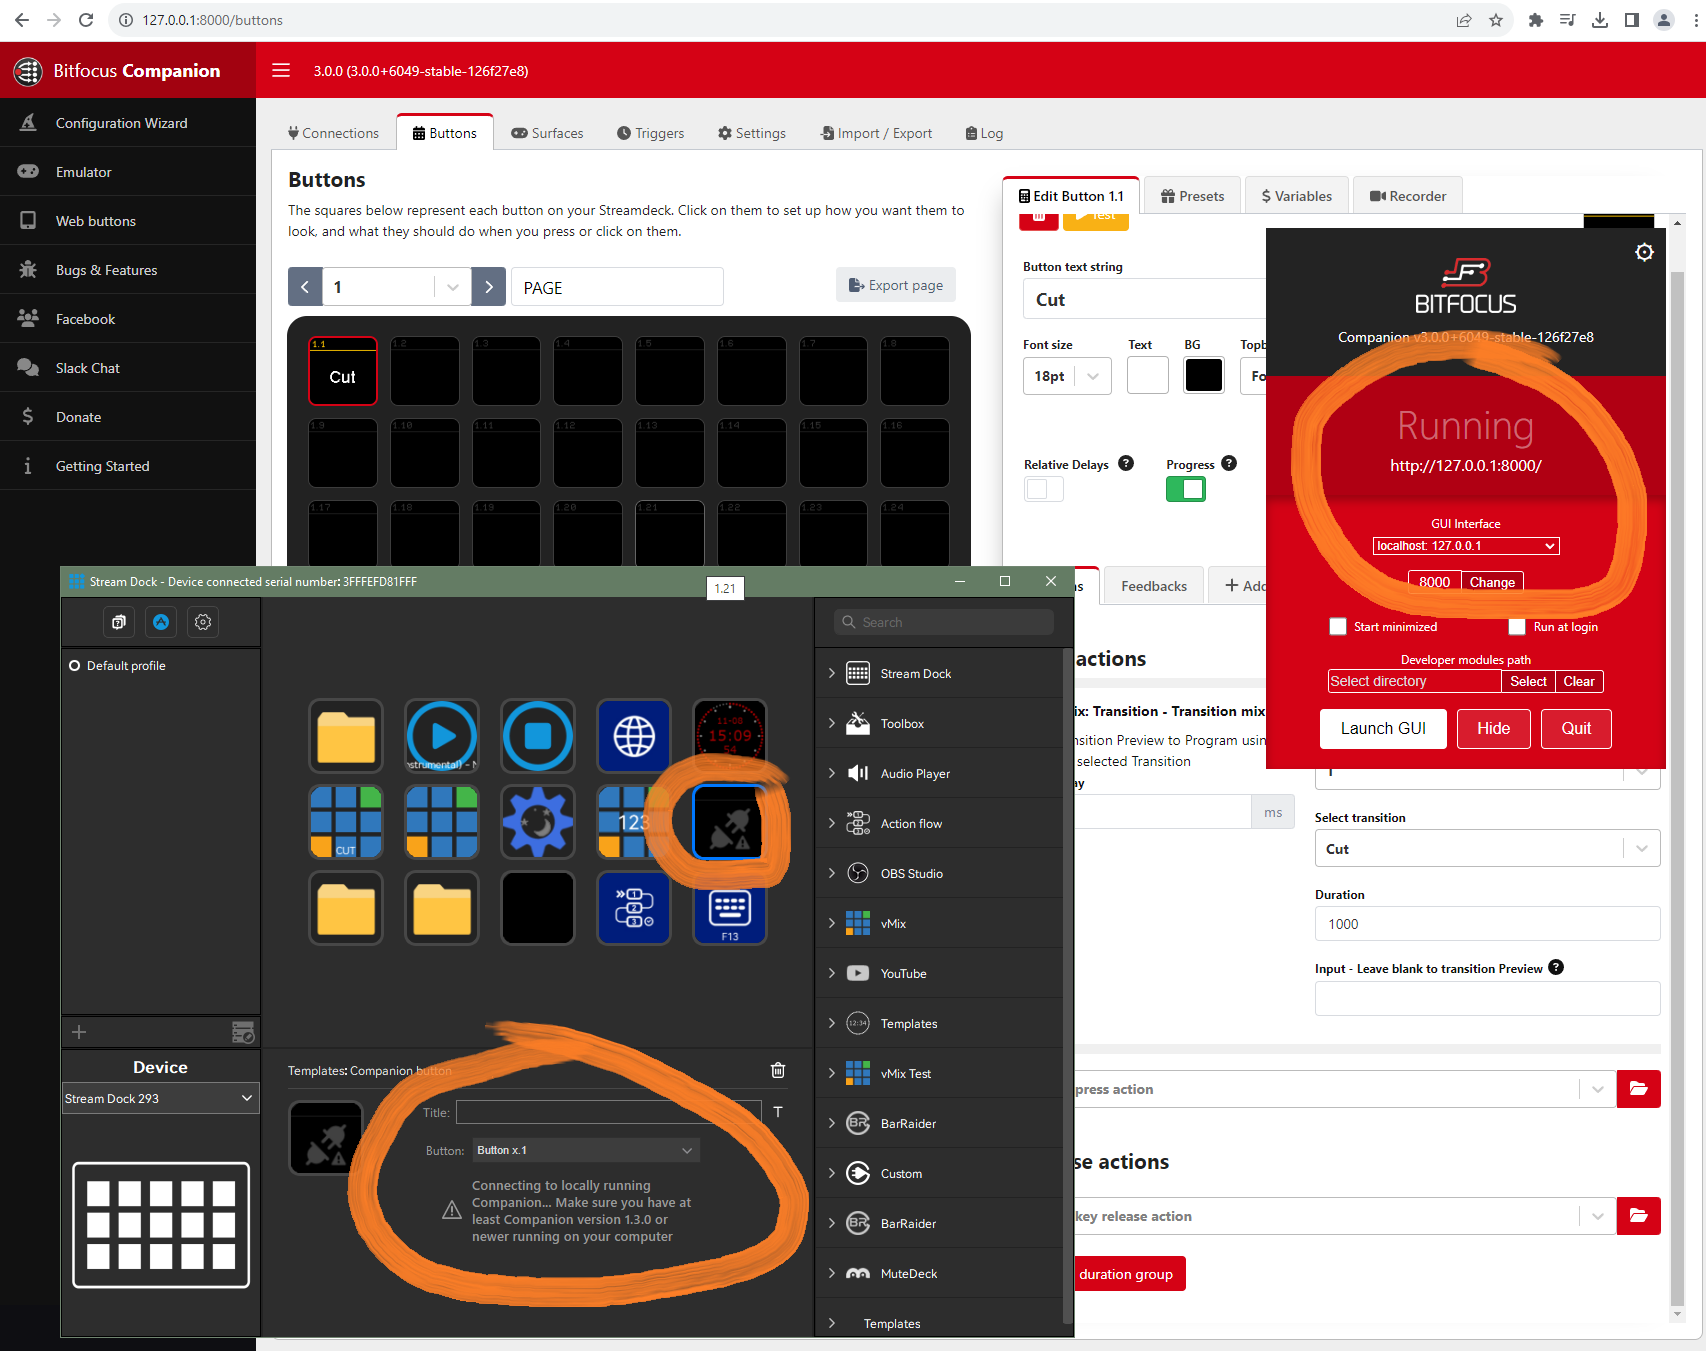Open the page number dropdown

click(397, 287)
